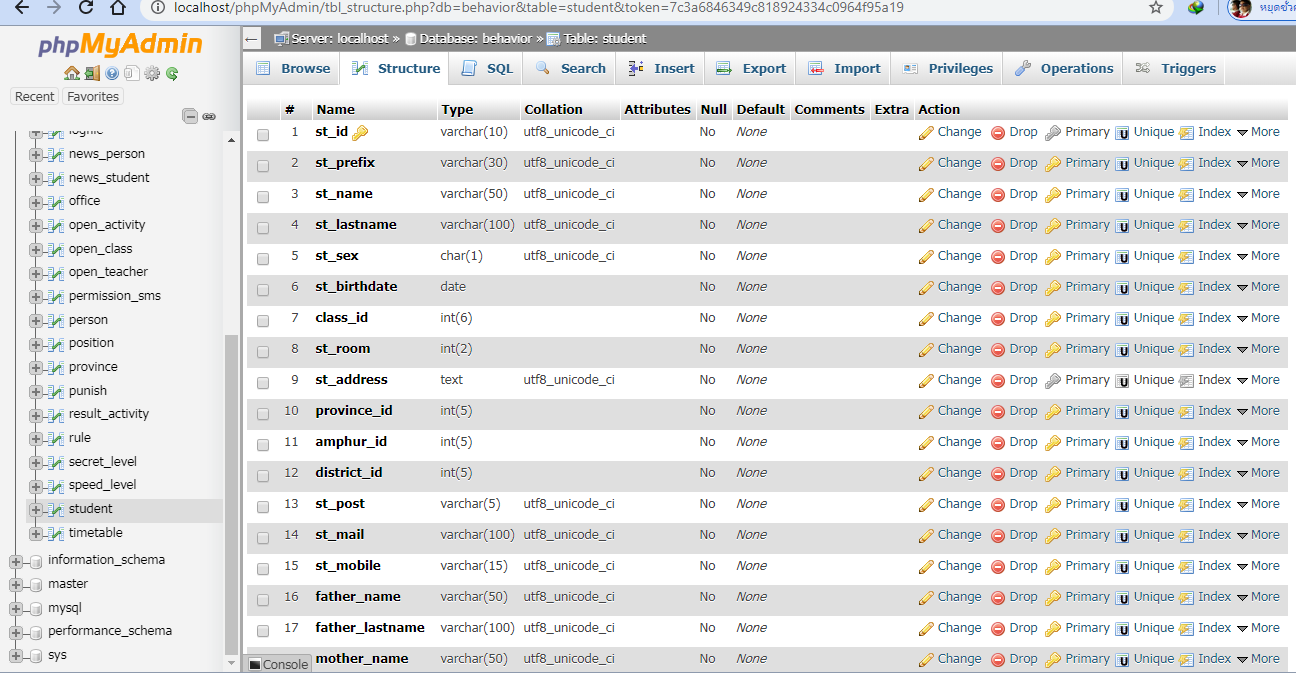Click the link with main panel icon
This screenshot has height=673, width=1296.
point(209,116)
